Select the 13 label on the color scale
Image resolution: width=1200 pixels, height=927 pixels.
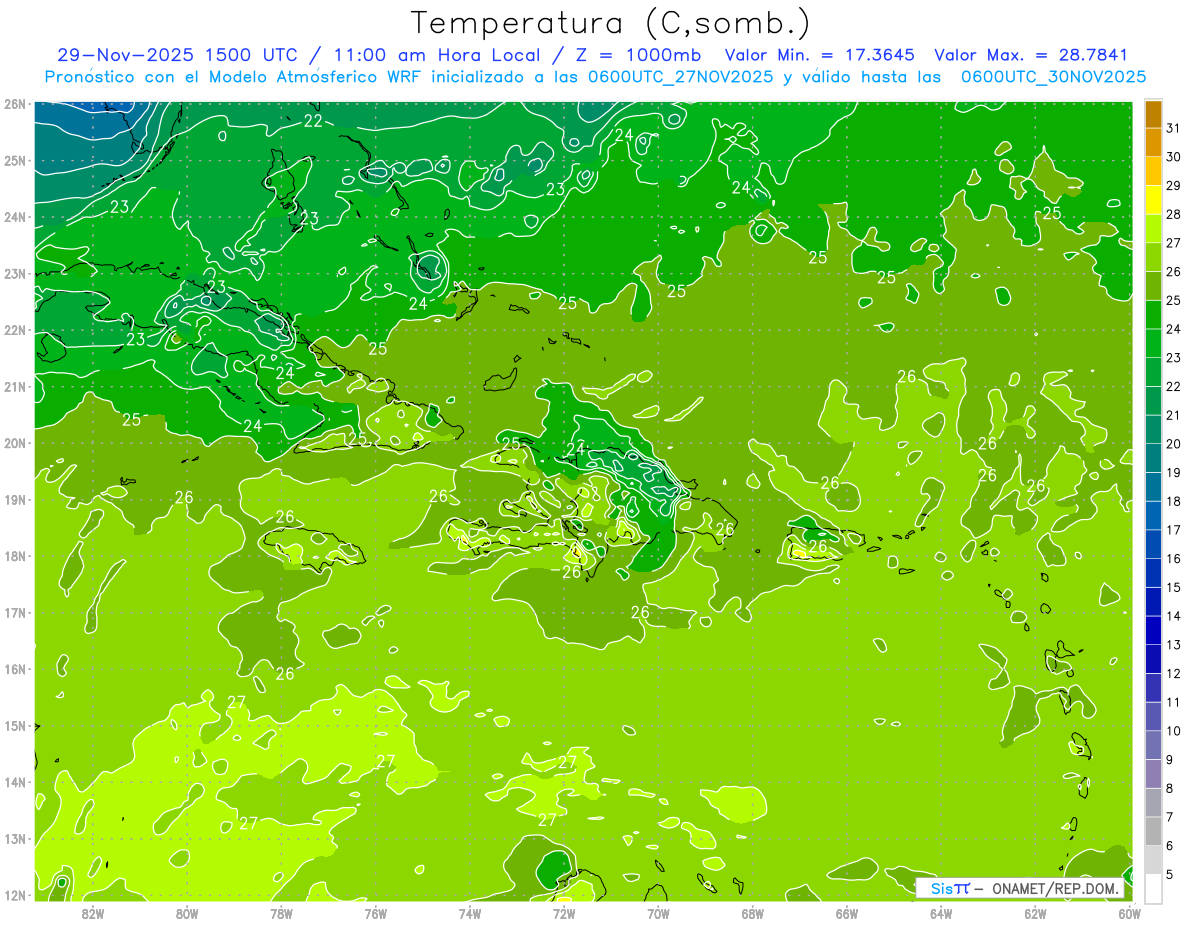[x=1174, y=645]
